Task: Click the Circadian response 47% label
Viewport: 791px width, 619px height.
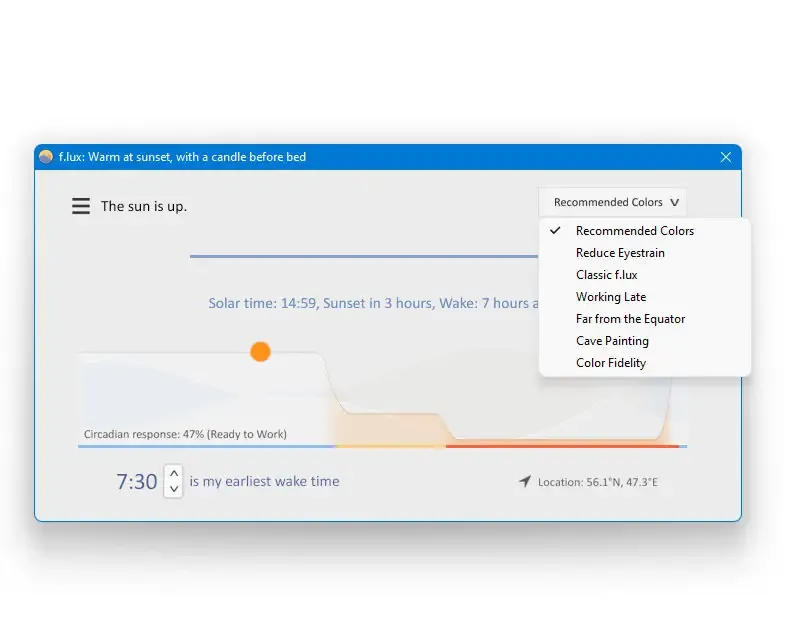Action: (x=185, y=434)
